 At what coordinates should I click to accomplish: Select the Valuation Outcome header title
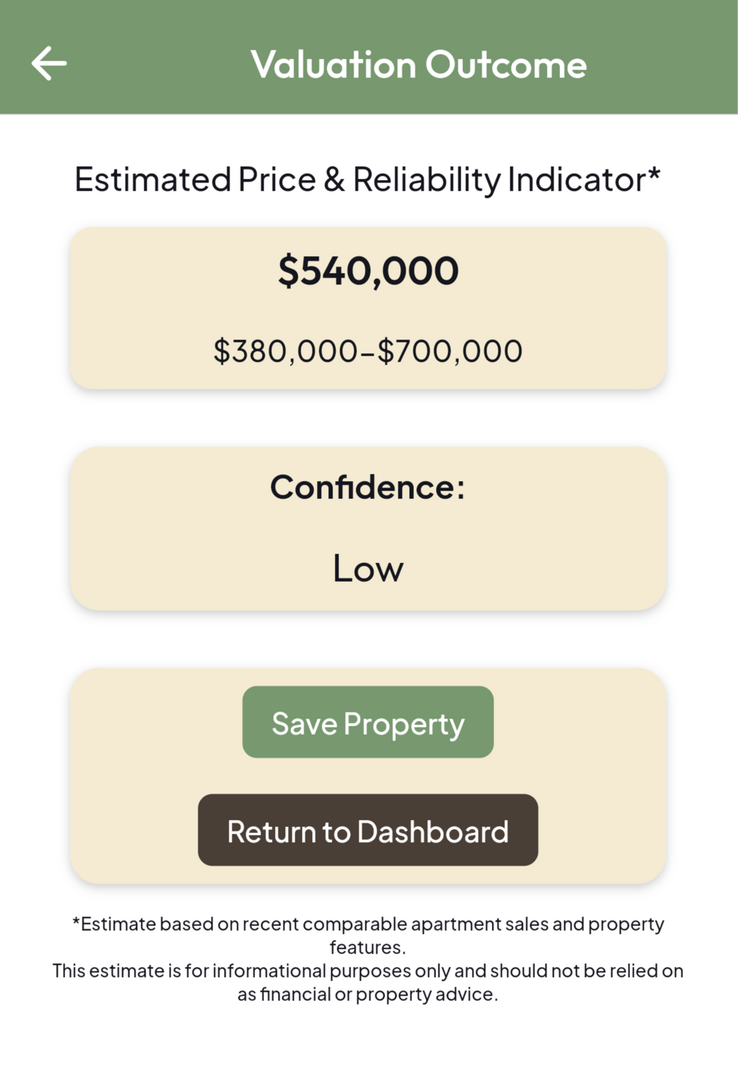[418, 64]
